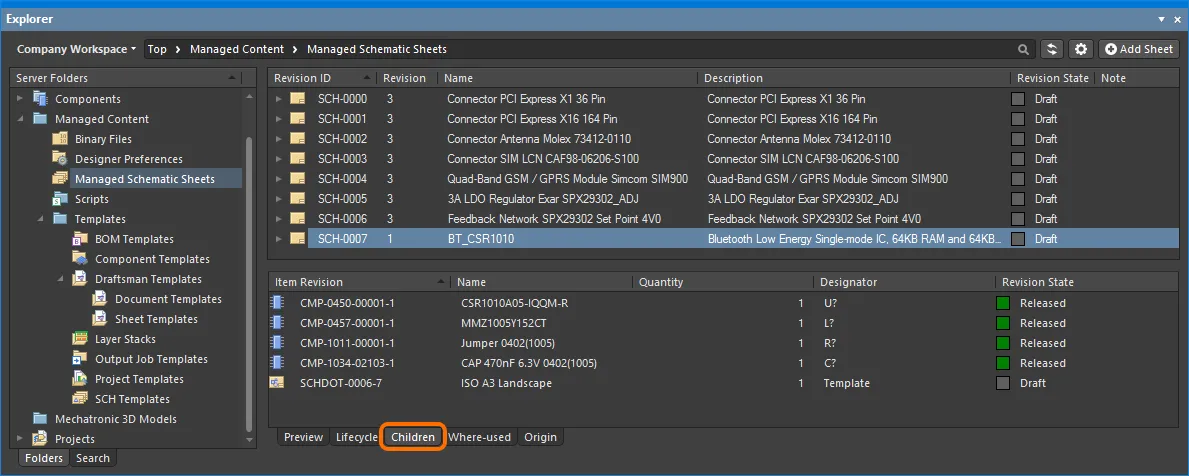
Task: Open the Company Workspace dropdown
Action: [76, 49]
